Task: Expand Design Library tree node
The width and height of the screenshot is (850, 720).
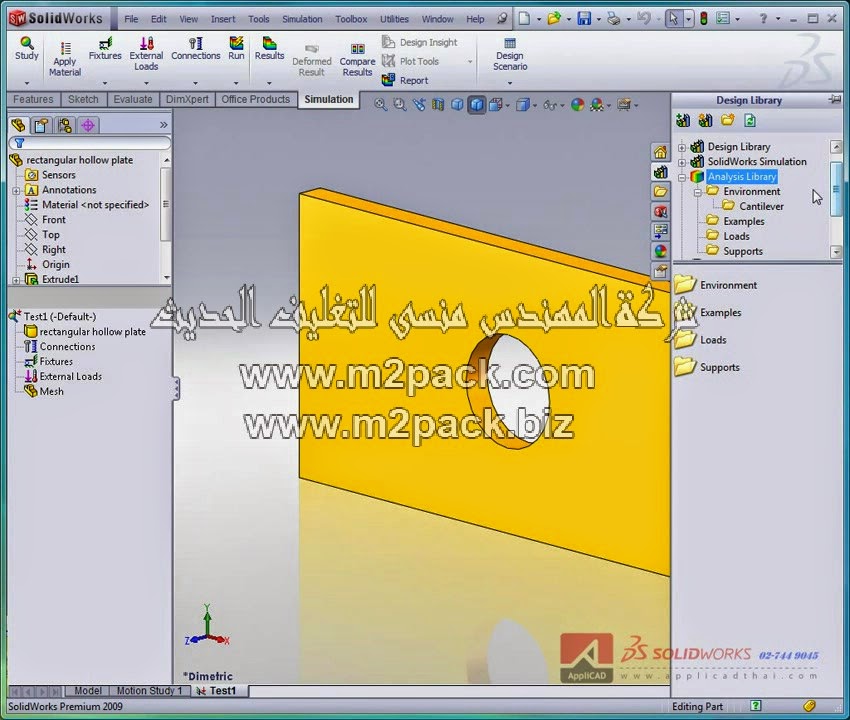Action: pyautogui.click(x=682, y=147)
